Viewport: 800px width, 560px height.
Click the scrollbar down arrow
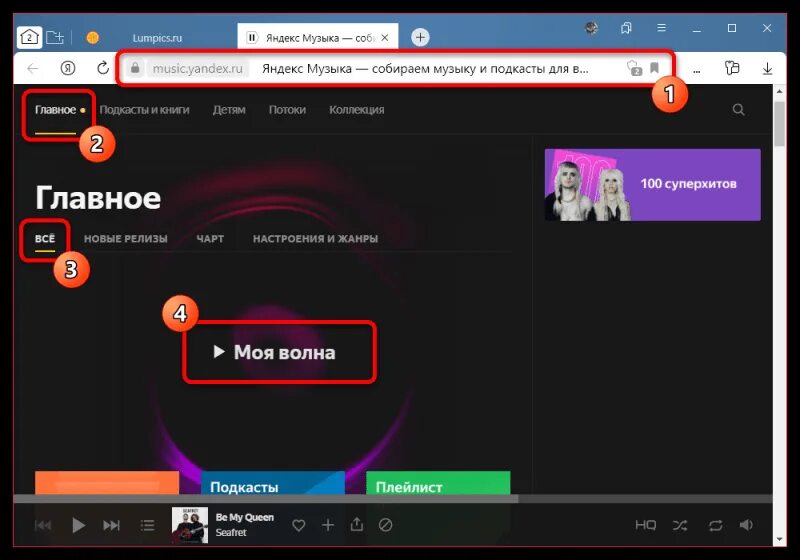(x=779, y=539)
